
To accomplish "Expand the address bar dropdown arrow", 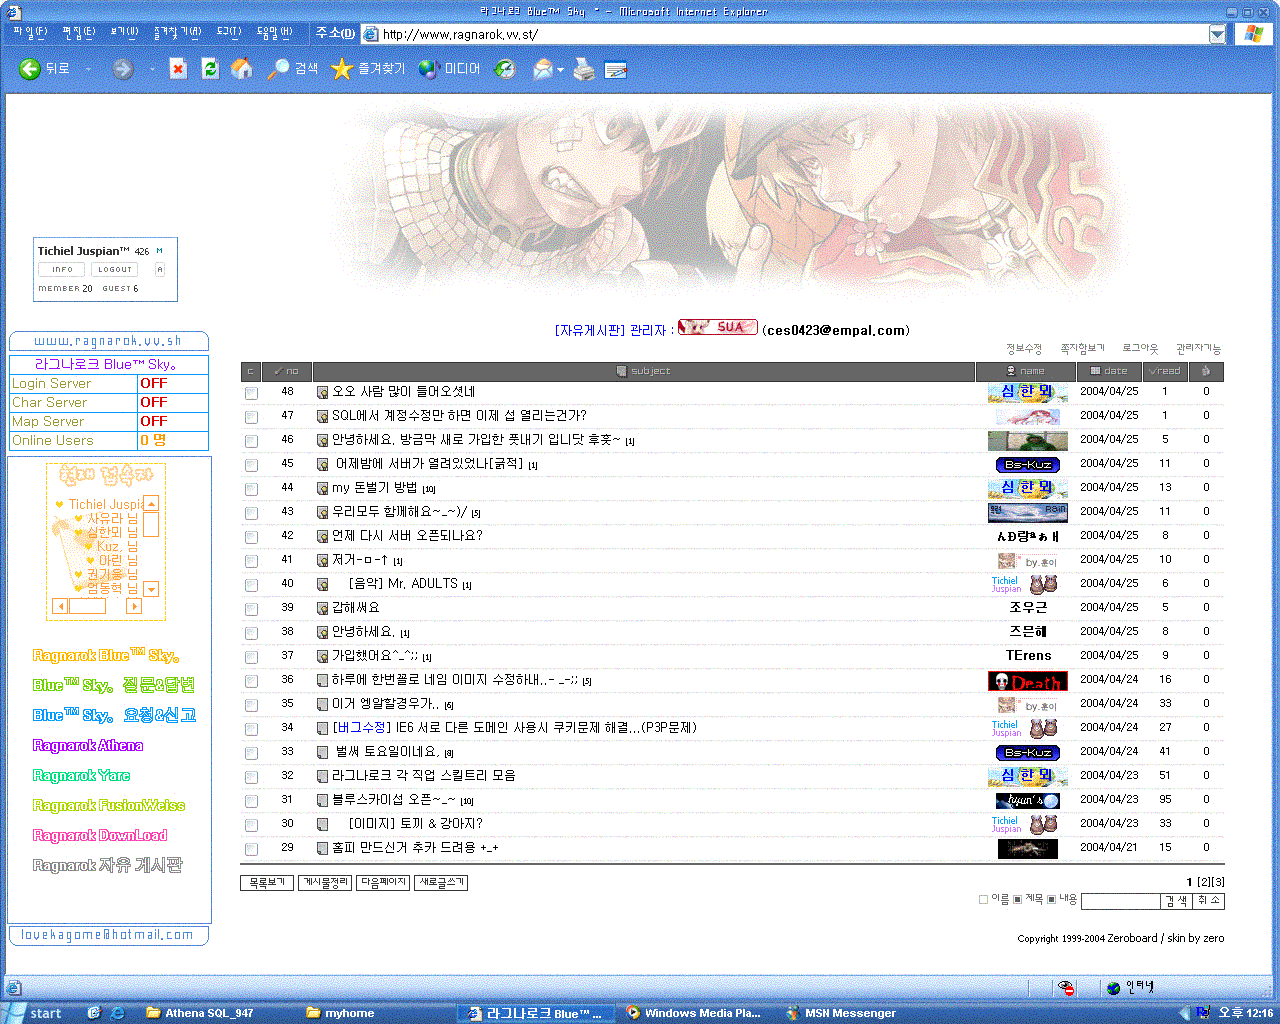I will click(x=1217, y=34).
